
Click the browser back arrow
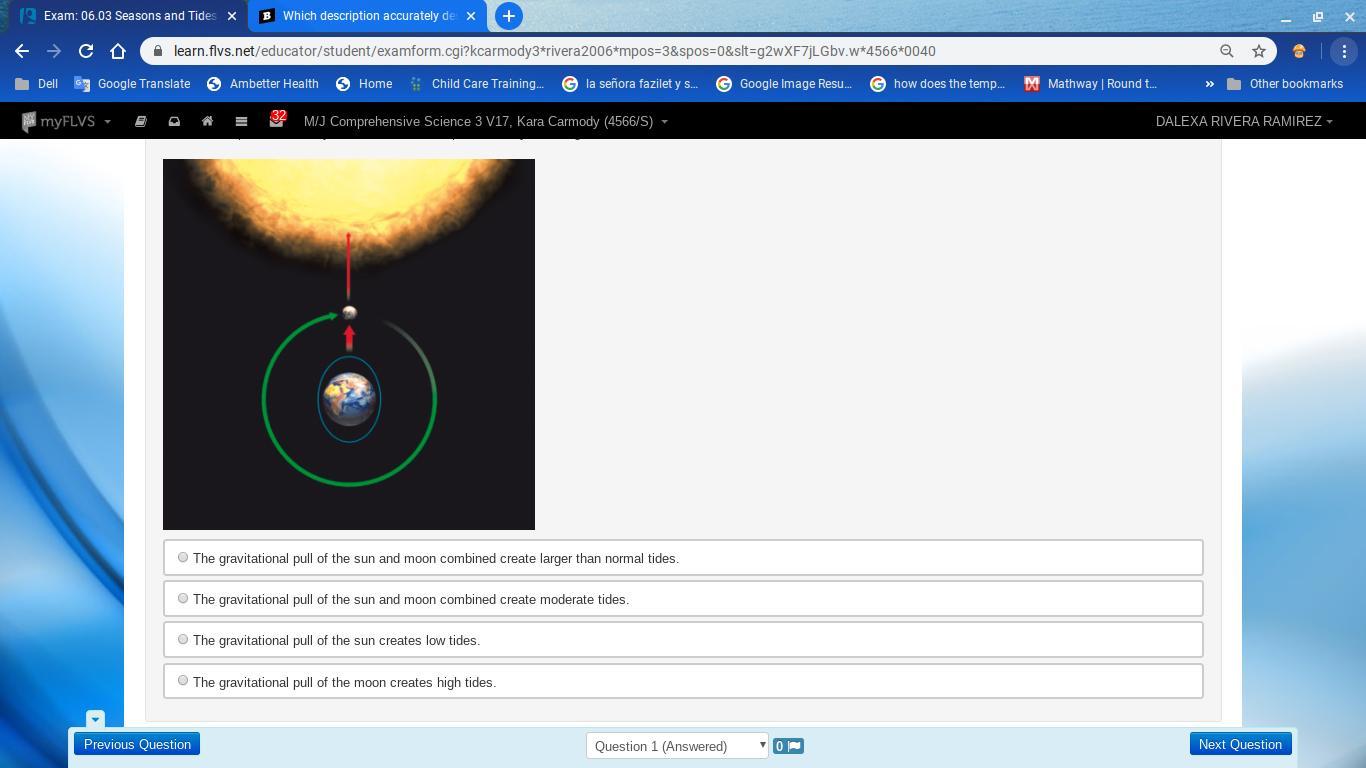[x=22, y=51]
